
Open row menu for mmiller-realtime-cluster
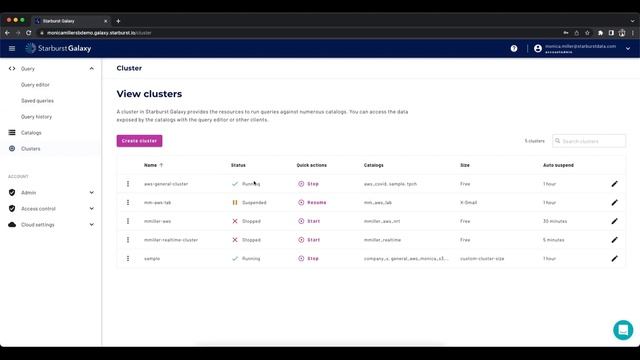(128, 240)
